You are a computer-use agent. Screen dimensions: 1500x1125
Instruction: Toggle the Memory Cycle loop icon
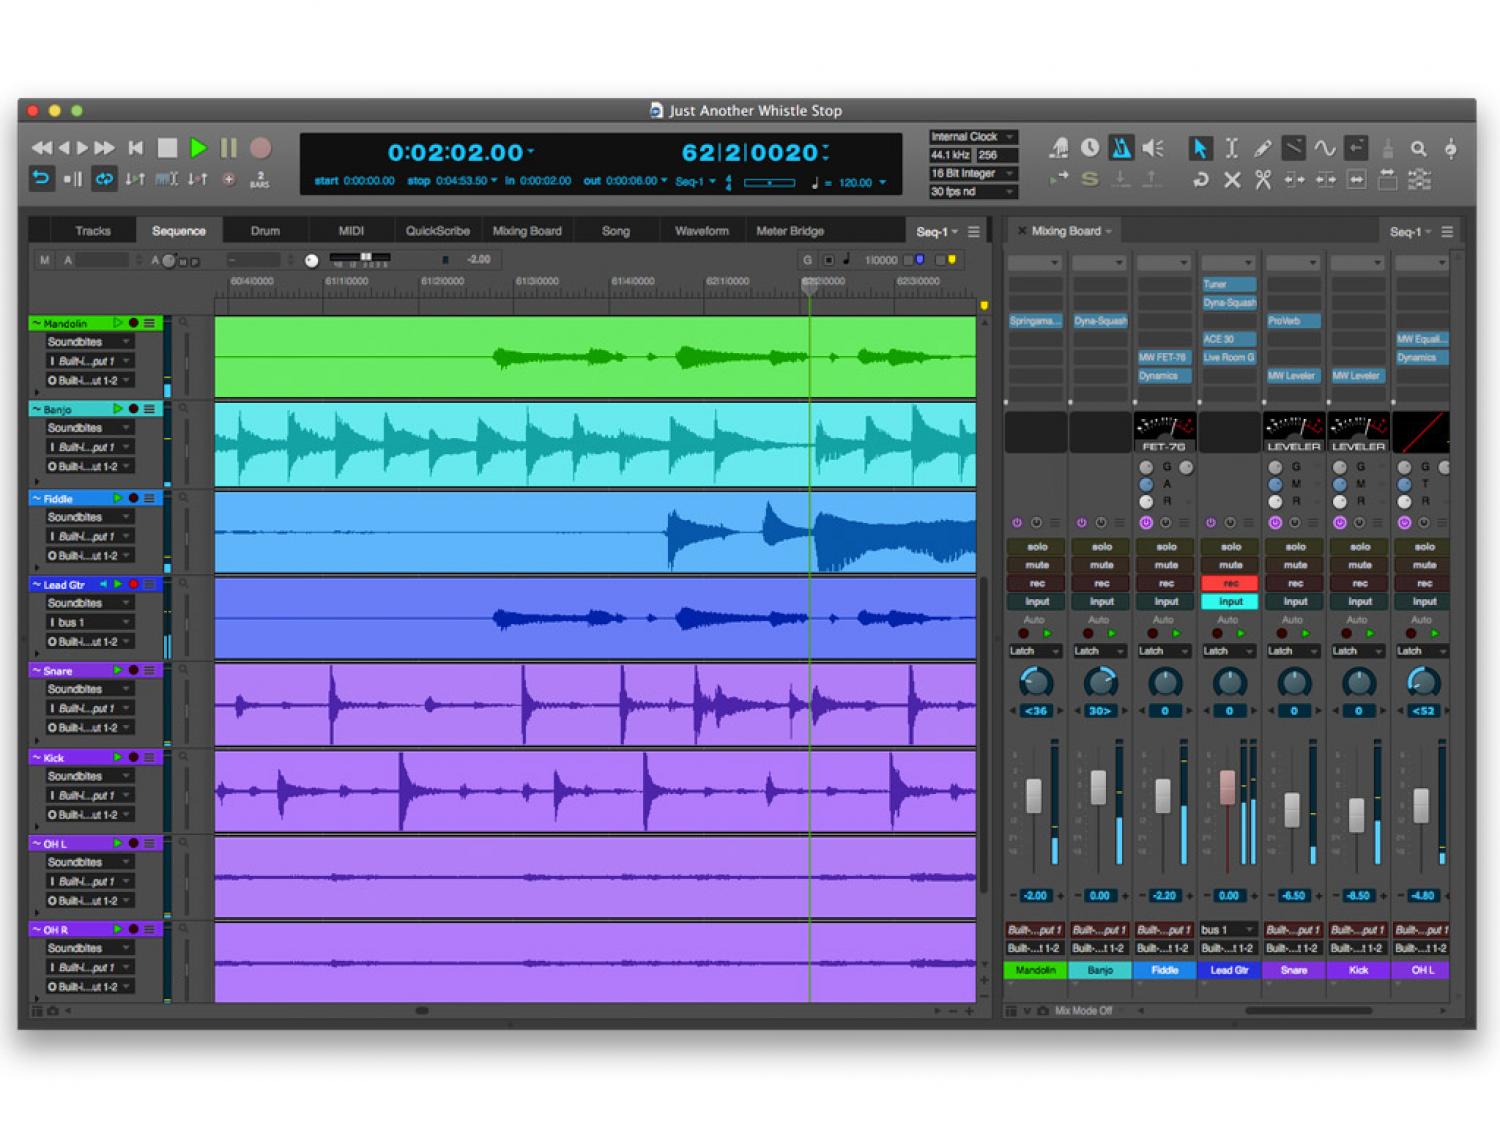coord(104,179)
